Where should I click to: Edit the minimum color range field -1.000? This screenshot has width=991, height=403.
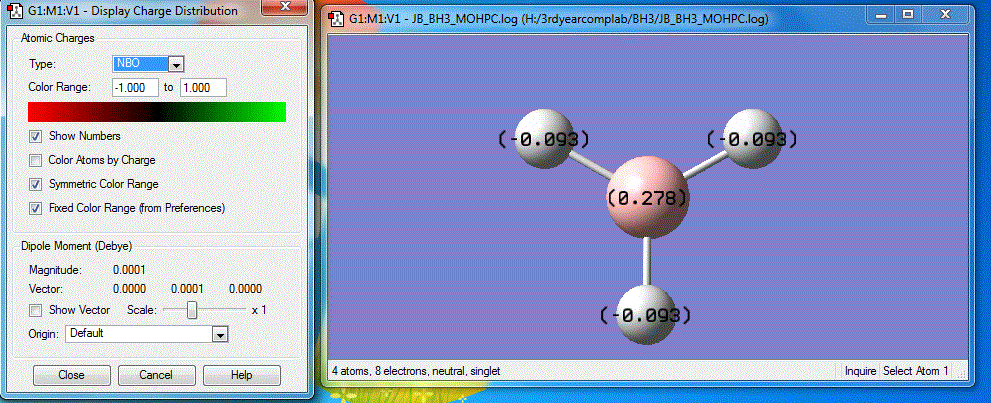coord(135,87)
